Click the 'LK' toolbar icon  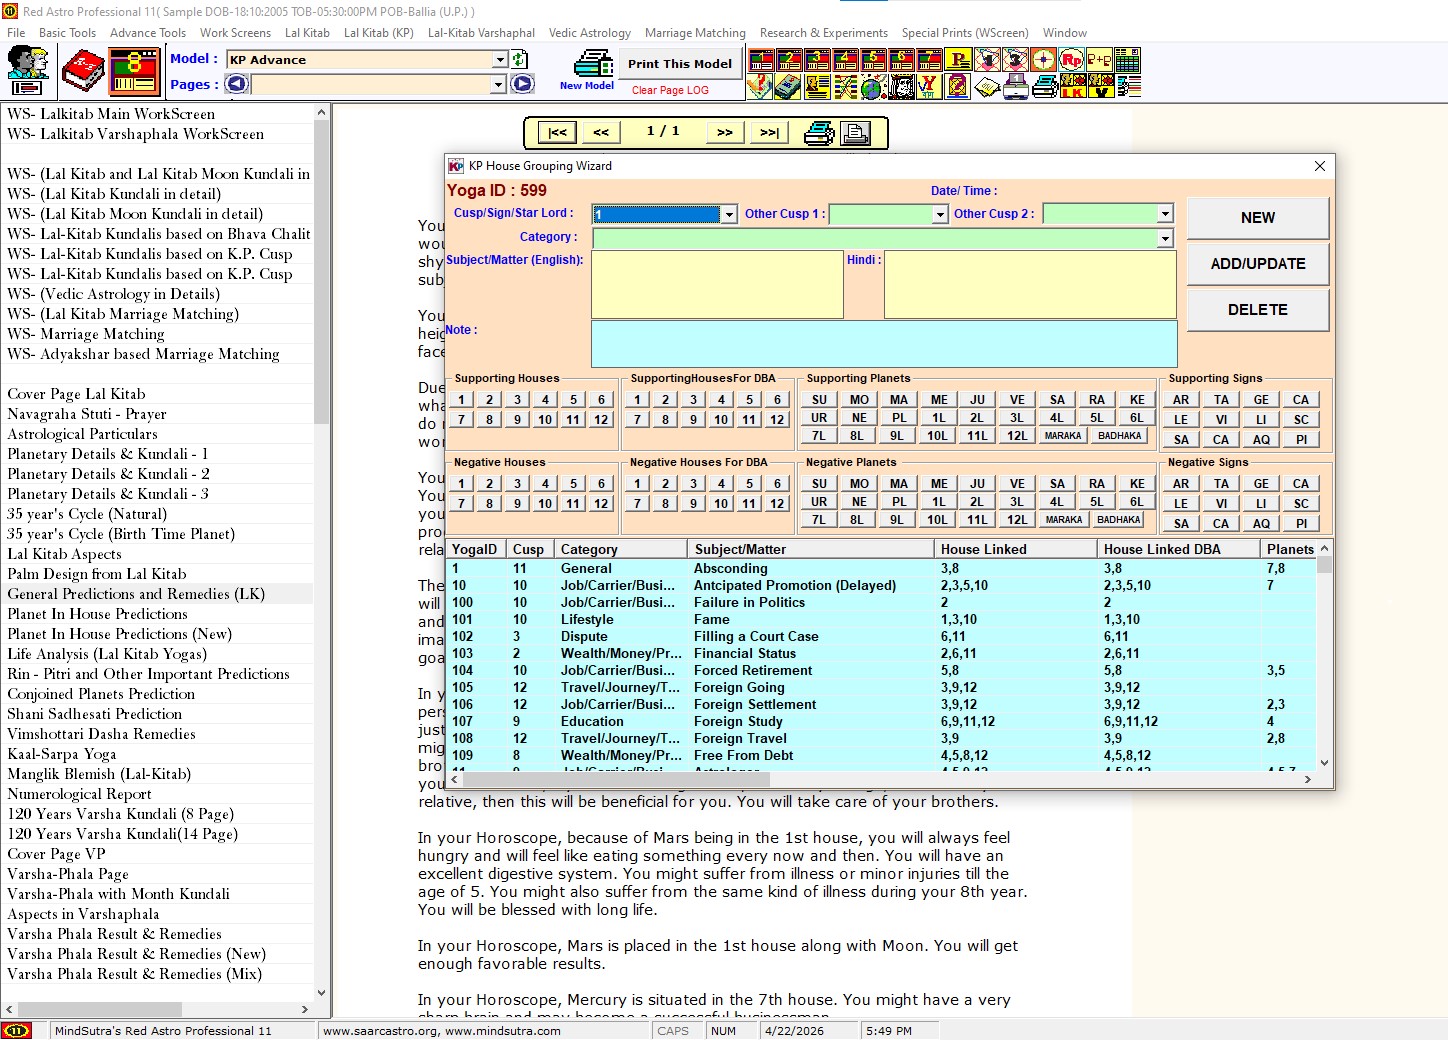[x=1073, y=87]
